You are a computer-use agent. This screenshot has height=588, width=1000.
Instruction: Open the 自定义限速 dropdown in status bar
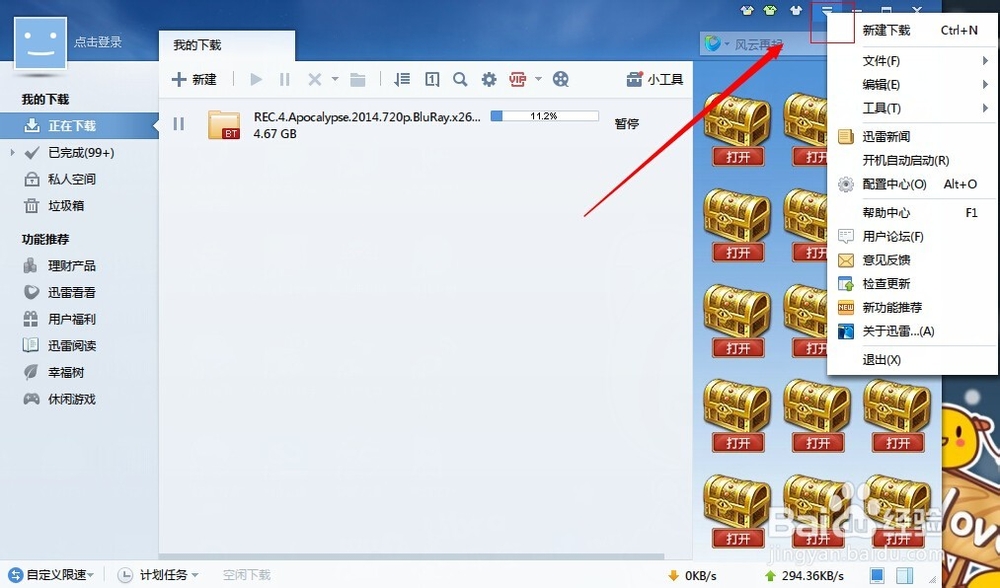(51, 575)
